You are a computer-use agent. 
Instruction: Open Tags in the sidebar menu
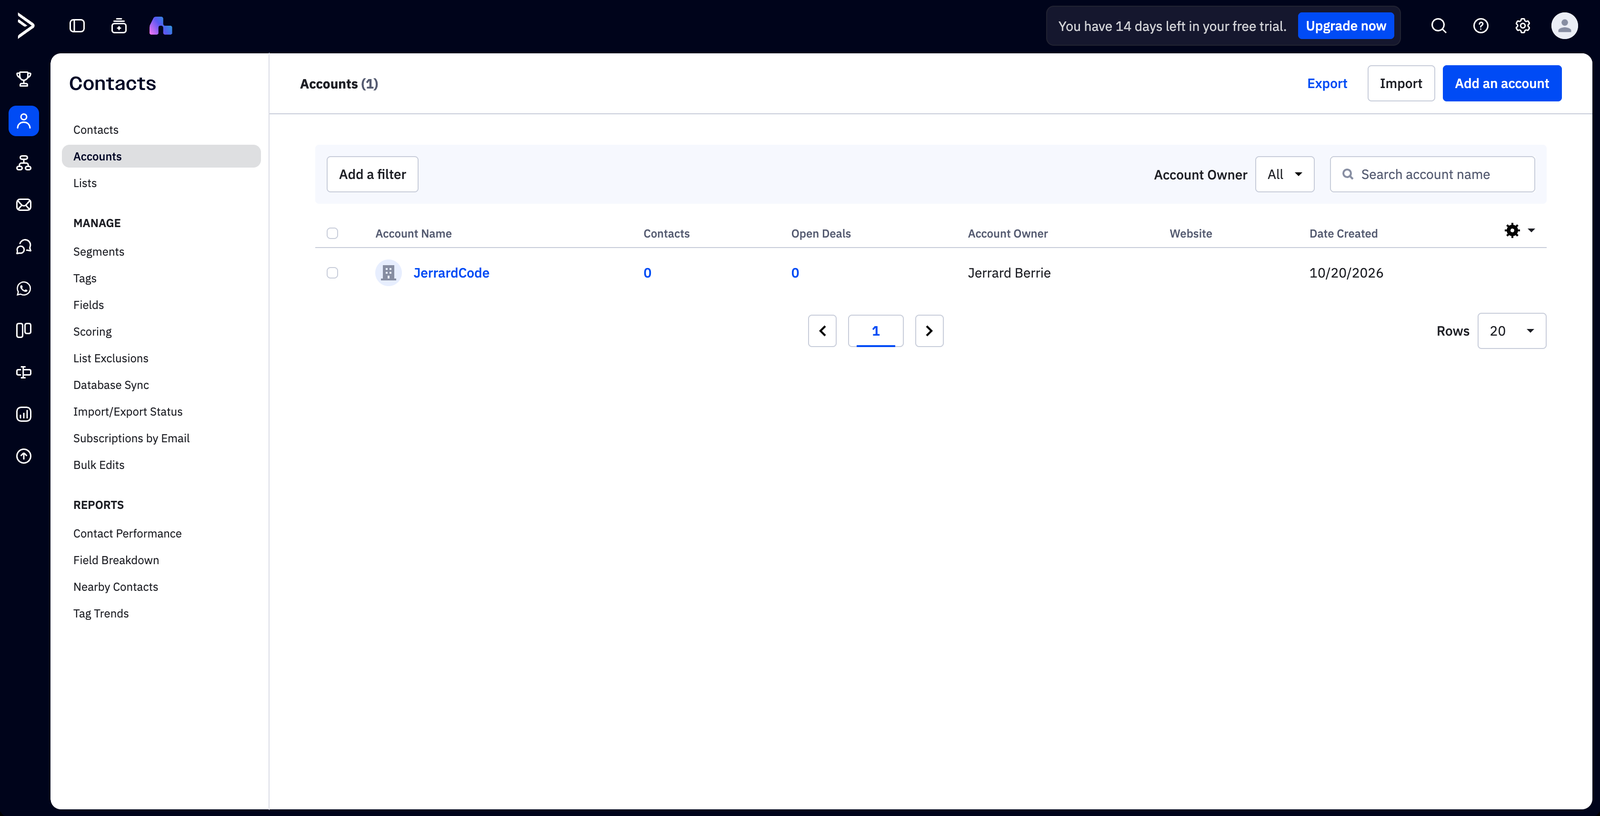tap(85, 279)
